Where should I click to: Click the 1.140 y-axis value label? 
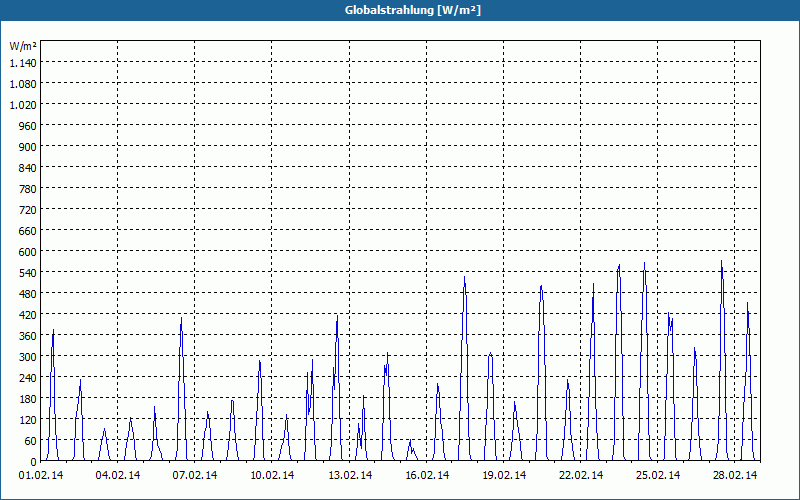(23, 62)
